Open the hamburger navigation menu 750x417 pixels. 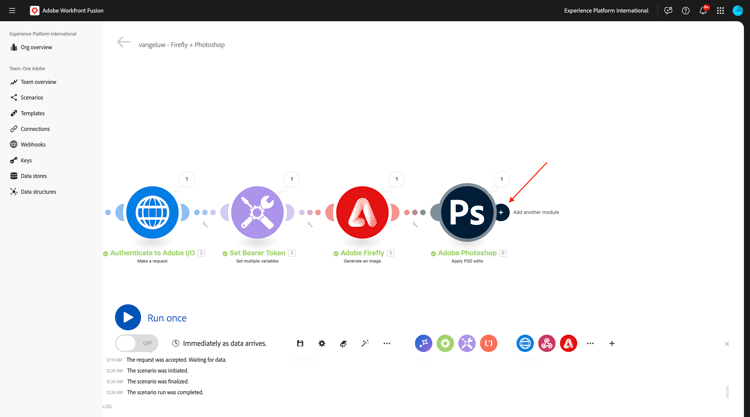tap(12, 11)
